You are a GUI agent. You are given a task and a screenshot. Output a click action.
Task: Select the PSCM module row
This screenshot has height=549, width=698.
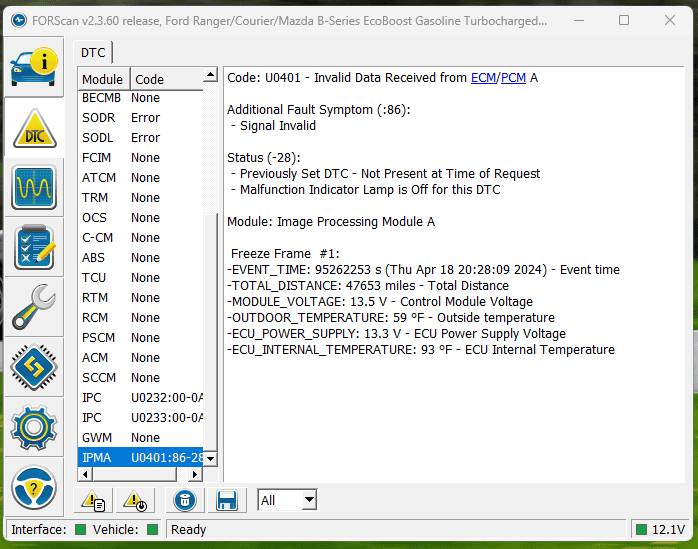(140, 338)
